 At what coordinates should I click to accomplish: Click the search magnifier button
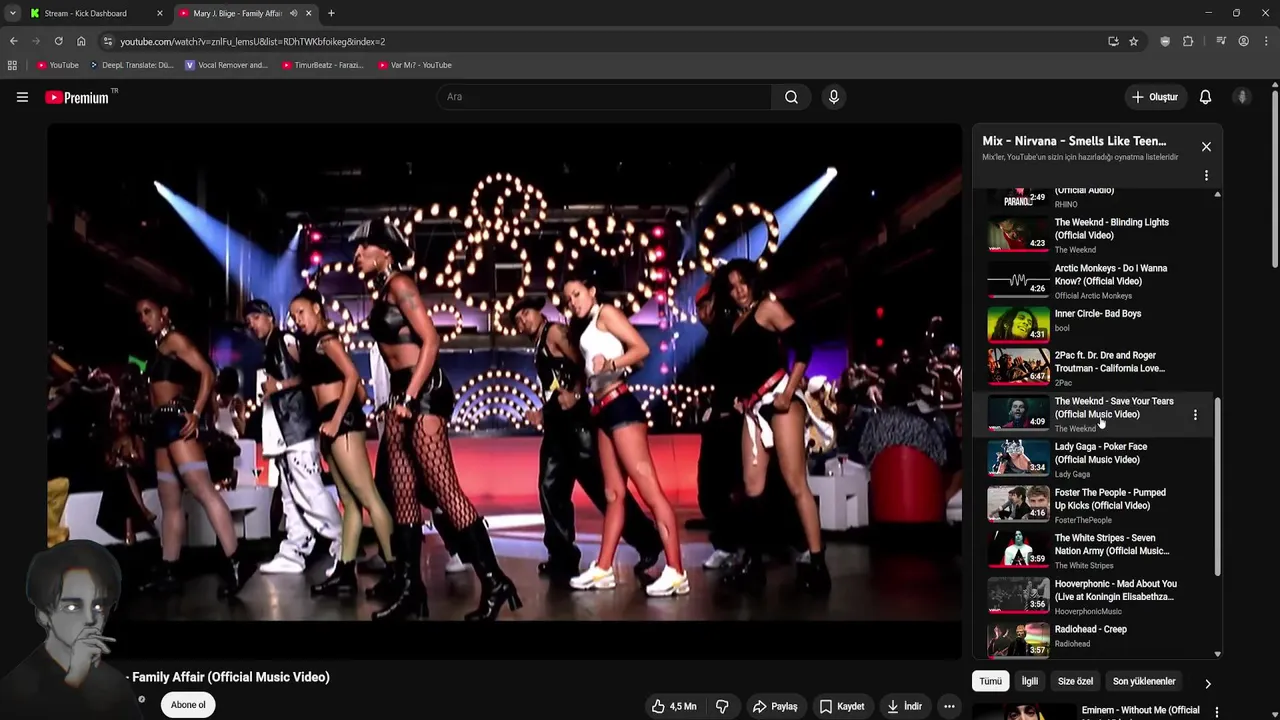791,97
